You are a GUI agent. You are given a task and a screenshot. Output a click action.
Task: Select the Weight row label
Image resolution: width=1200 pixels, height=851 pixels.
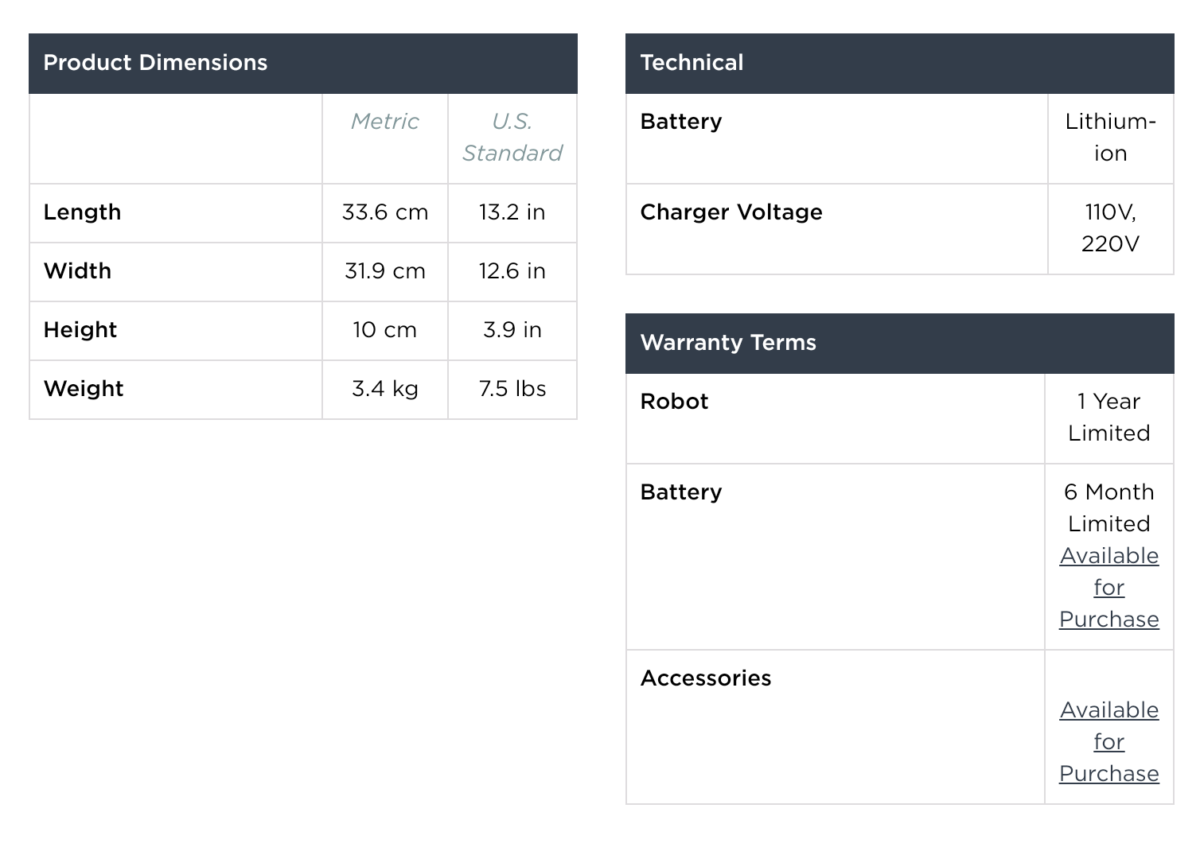83,389
